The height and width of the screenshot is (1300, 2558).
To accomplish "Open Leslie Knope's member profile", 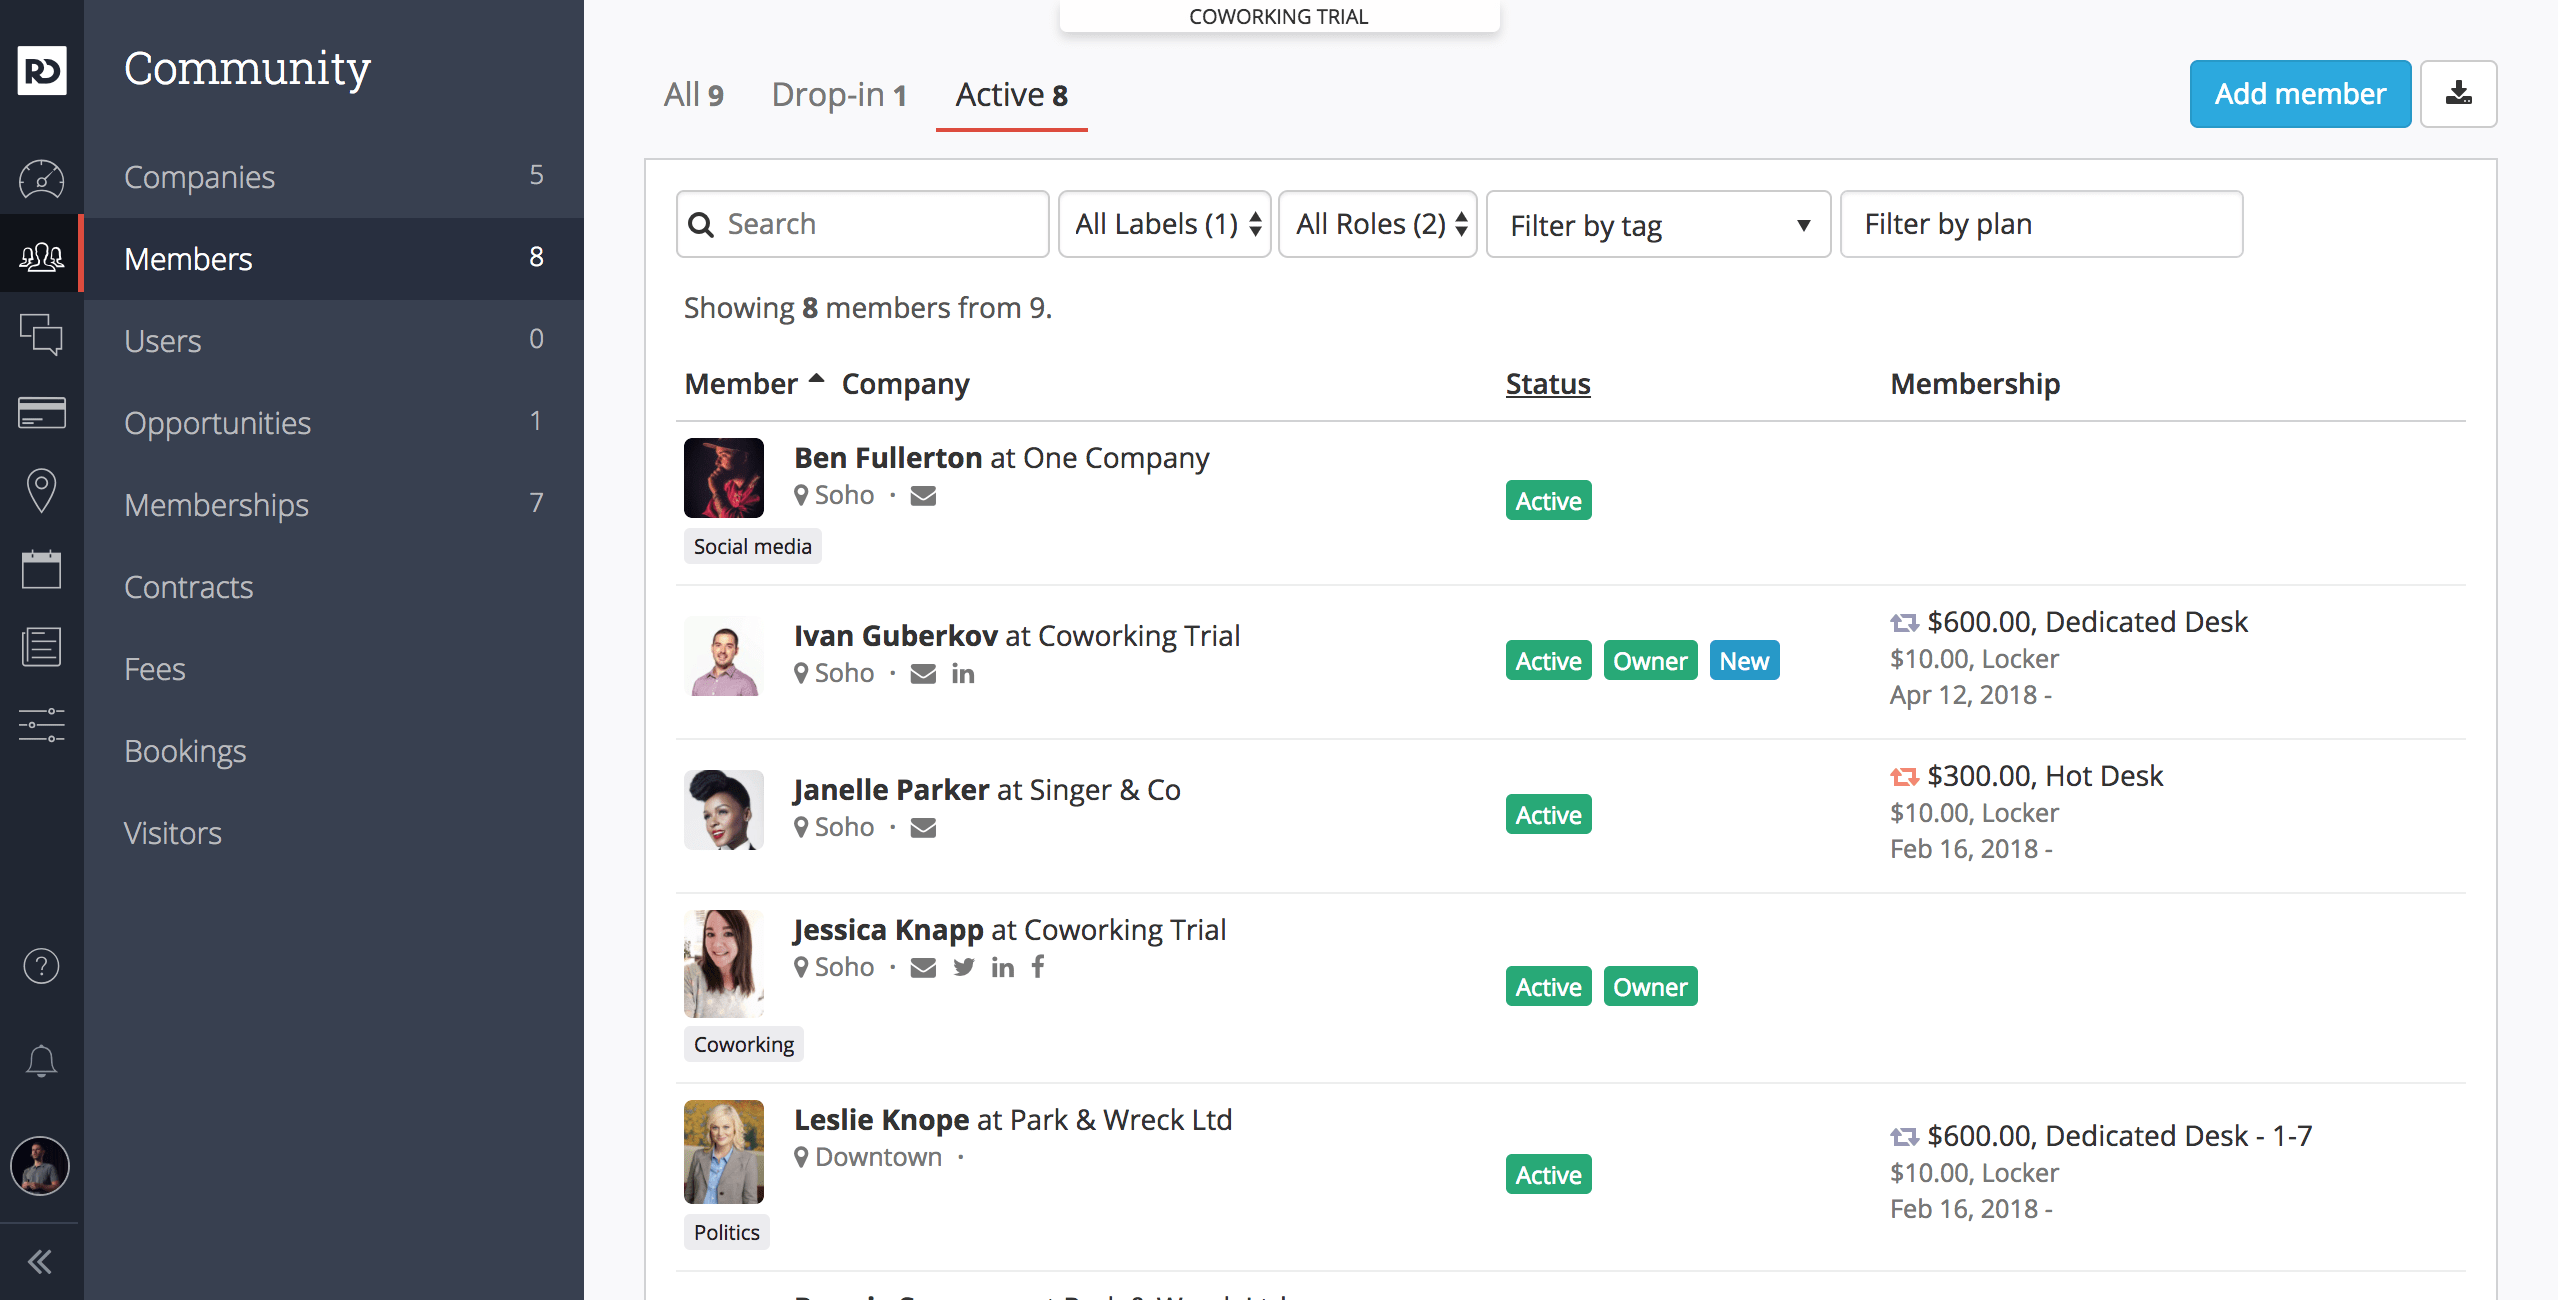I will click(x=881, y=1120).
